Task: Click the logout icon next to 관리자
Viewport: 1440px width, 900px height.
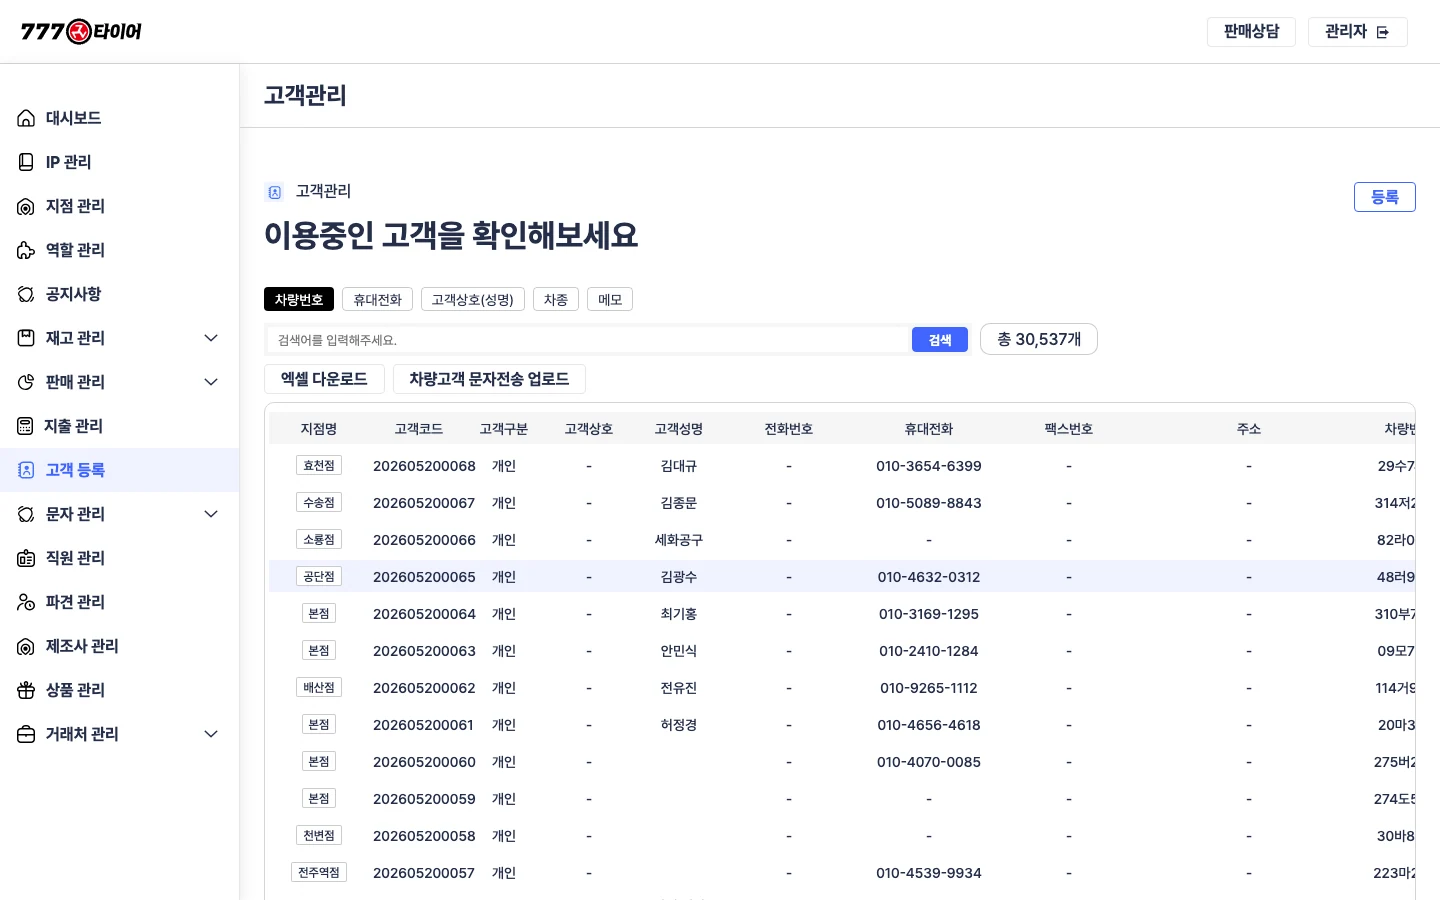Action: (x=1383, y=32)
